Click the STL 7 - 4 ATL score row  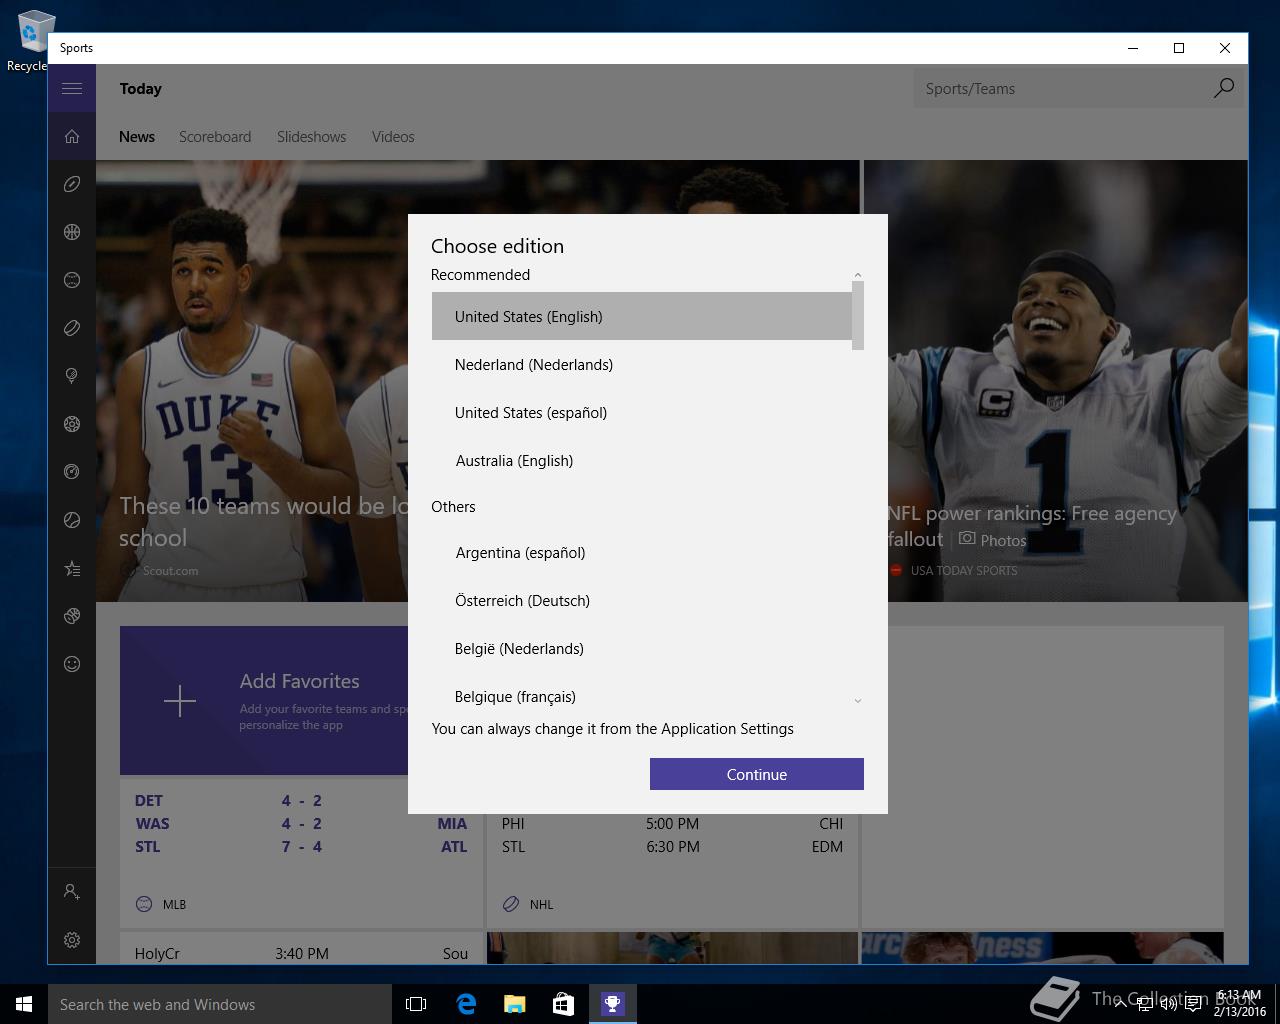click(300, 847)
